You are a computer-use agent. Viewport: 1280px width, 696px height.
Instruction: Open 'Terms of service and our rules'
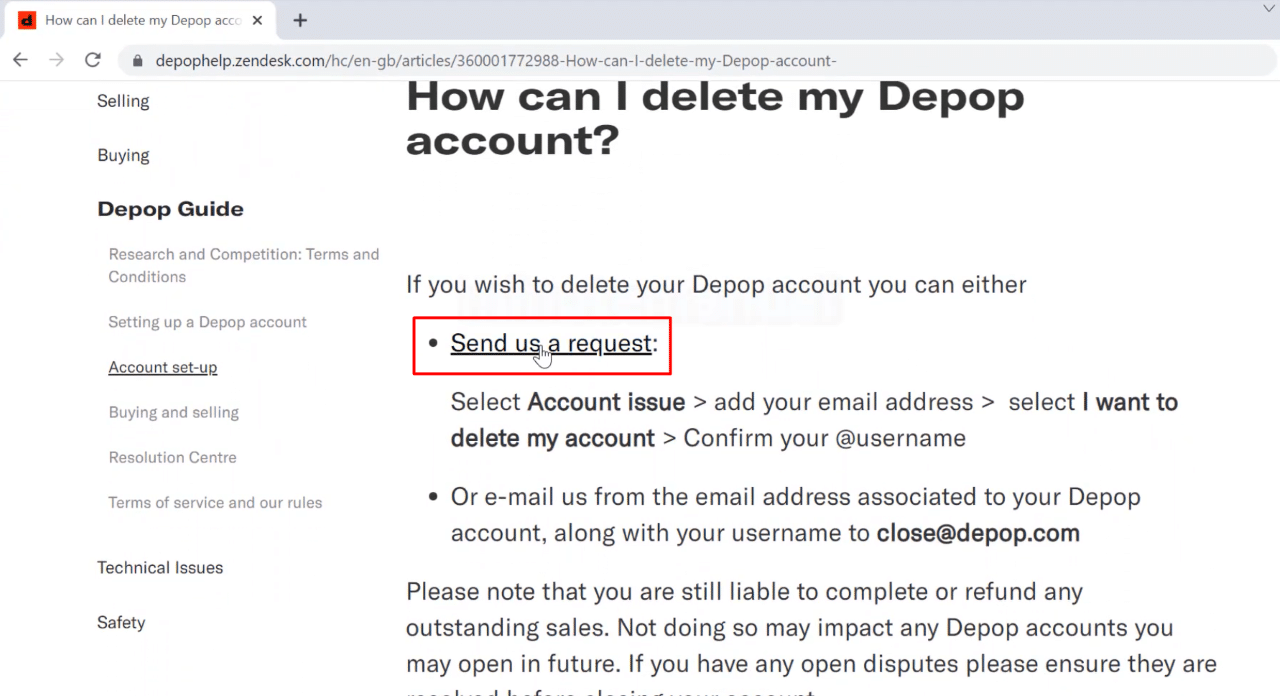point(215,502)
